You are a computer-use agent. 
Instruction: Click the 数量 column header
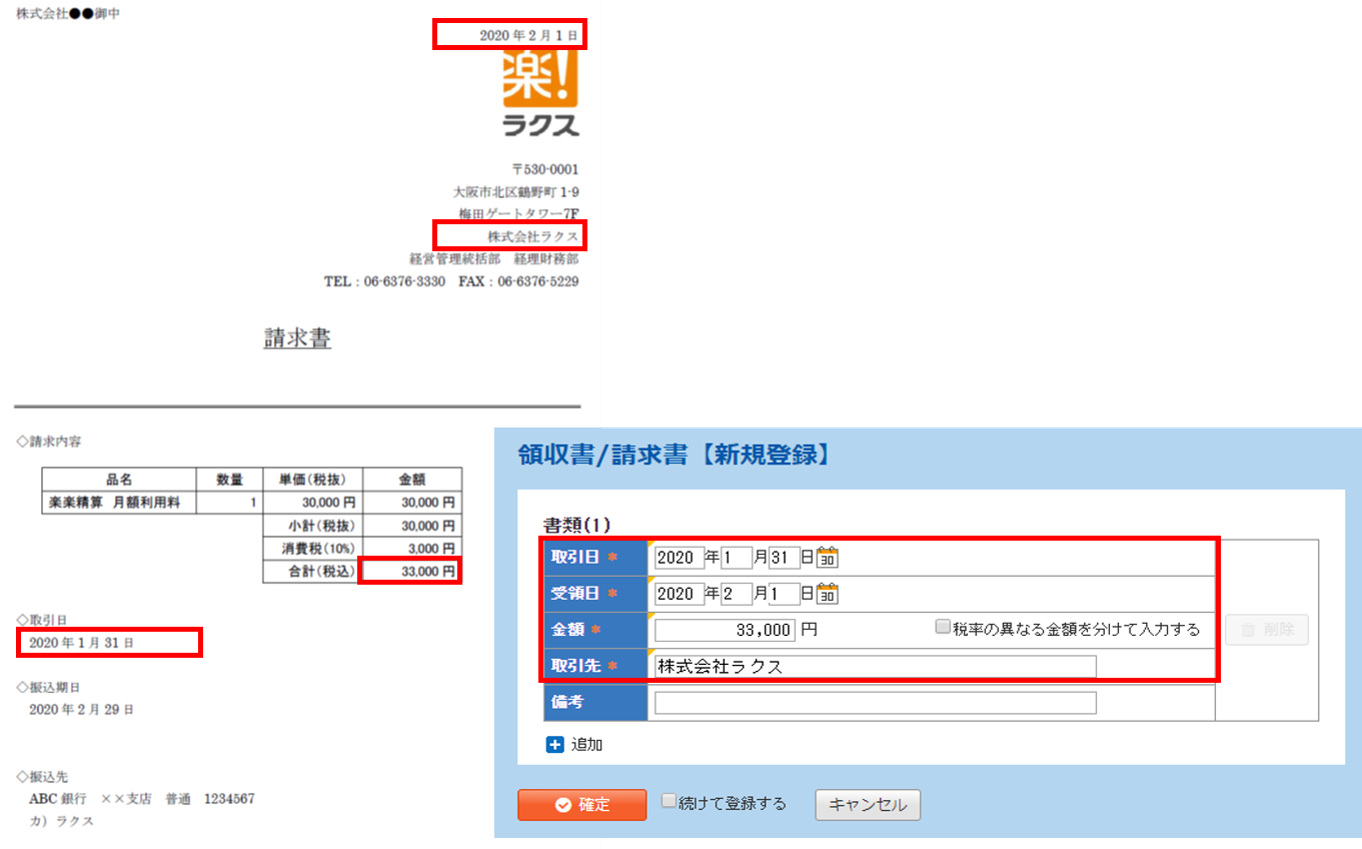tap(230, 479)
